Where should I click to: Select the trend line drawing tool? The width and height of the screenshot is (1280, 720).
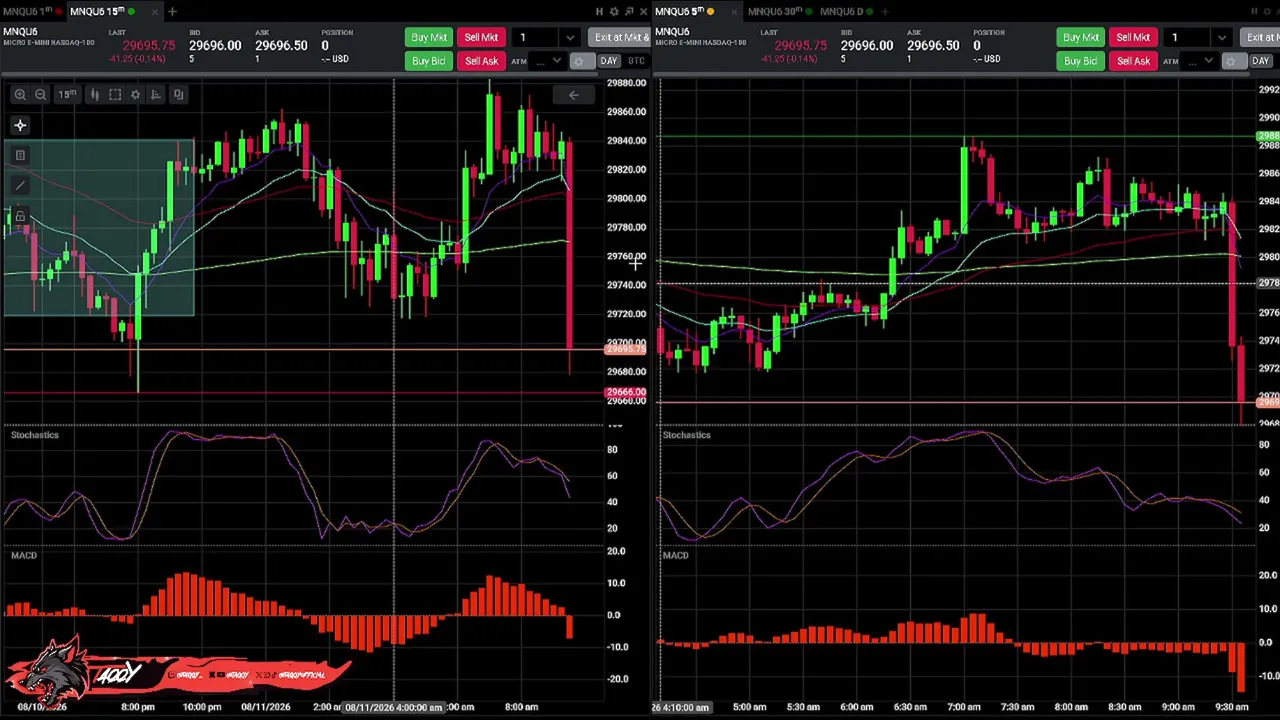coord(20,186)
